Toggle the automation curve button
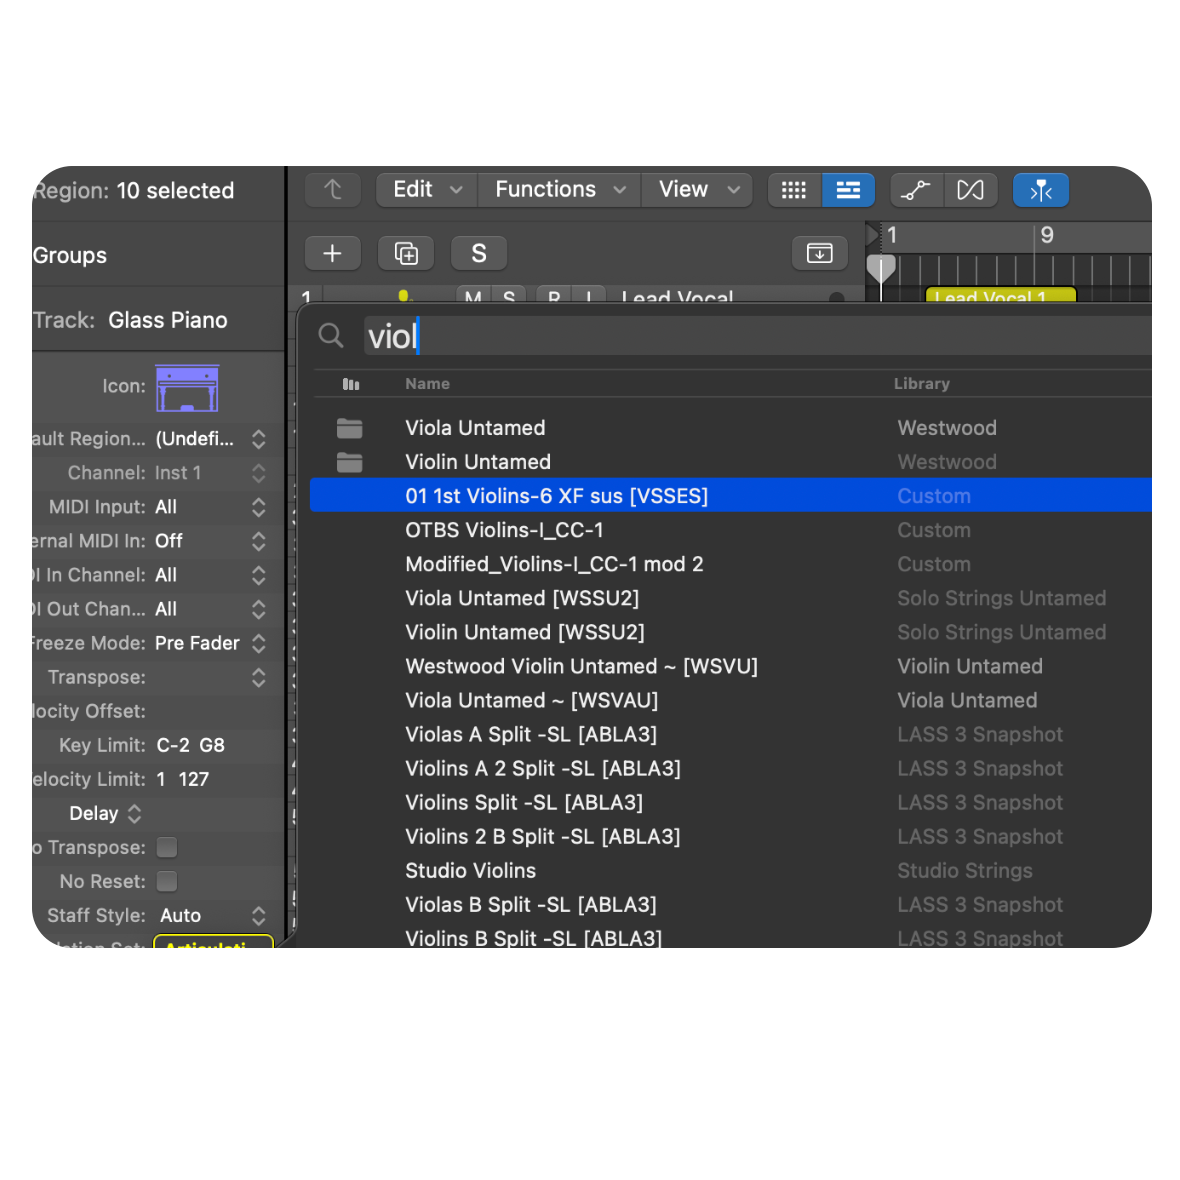1180x1180 pixels. 916,190
